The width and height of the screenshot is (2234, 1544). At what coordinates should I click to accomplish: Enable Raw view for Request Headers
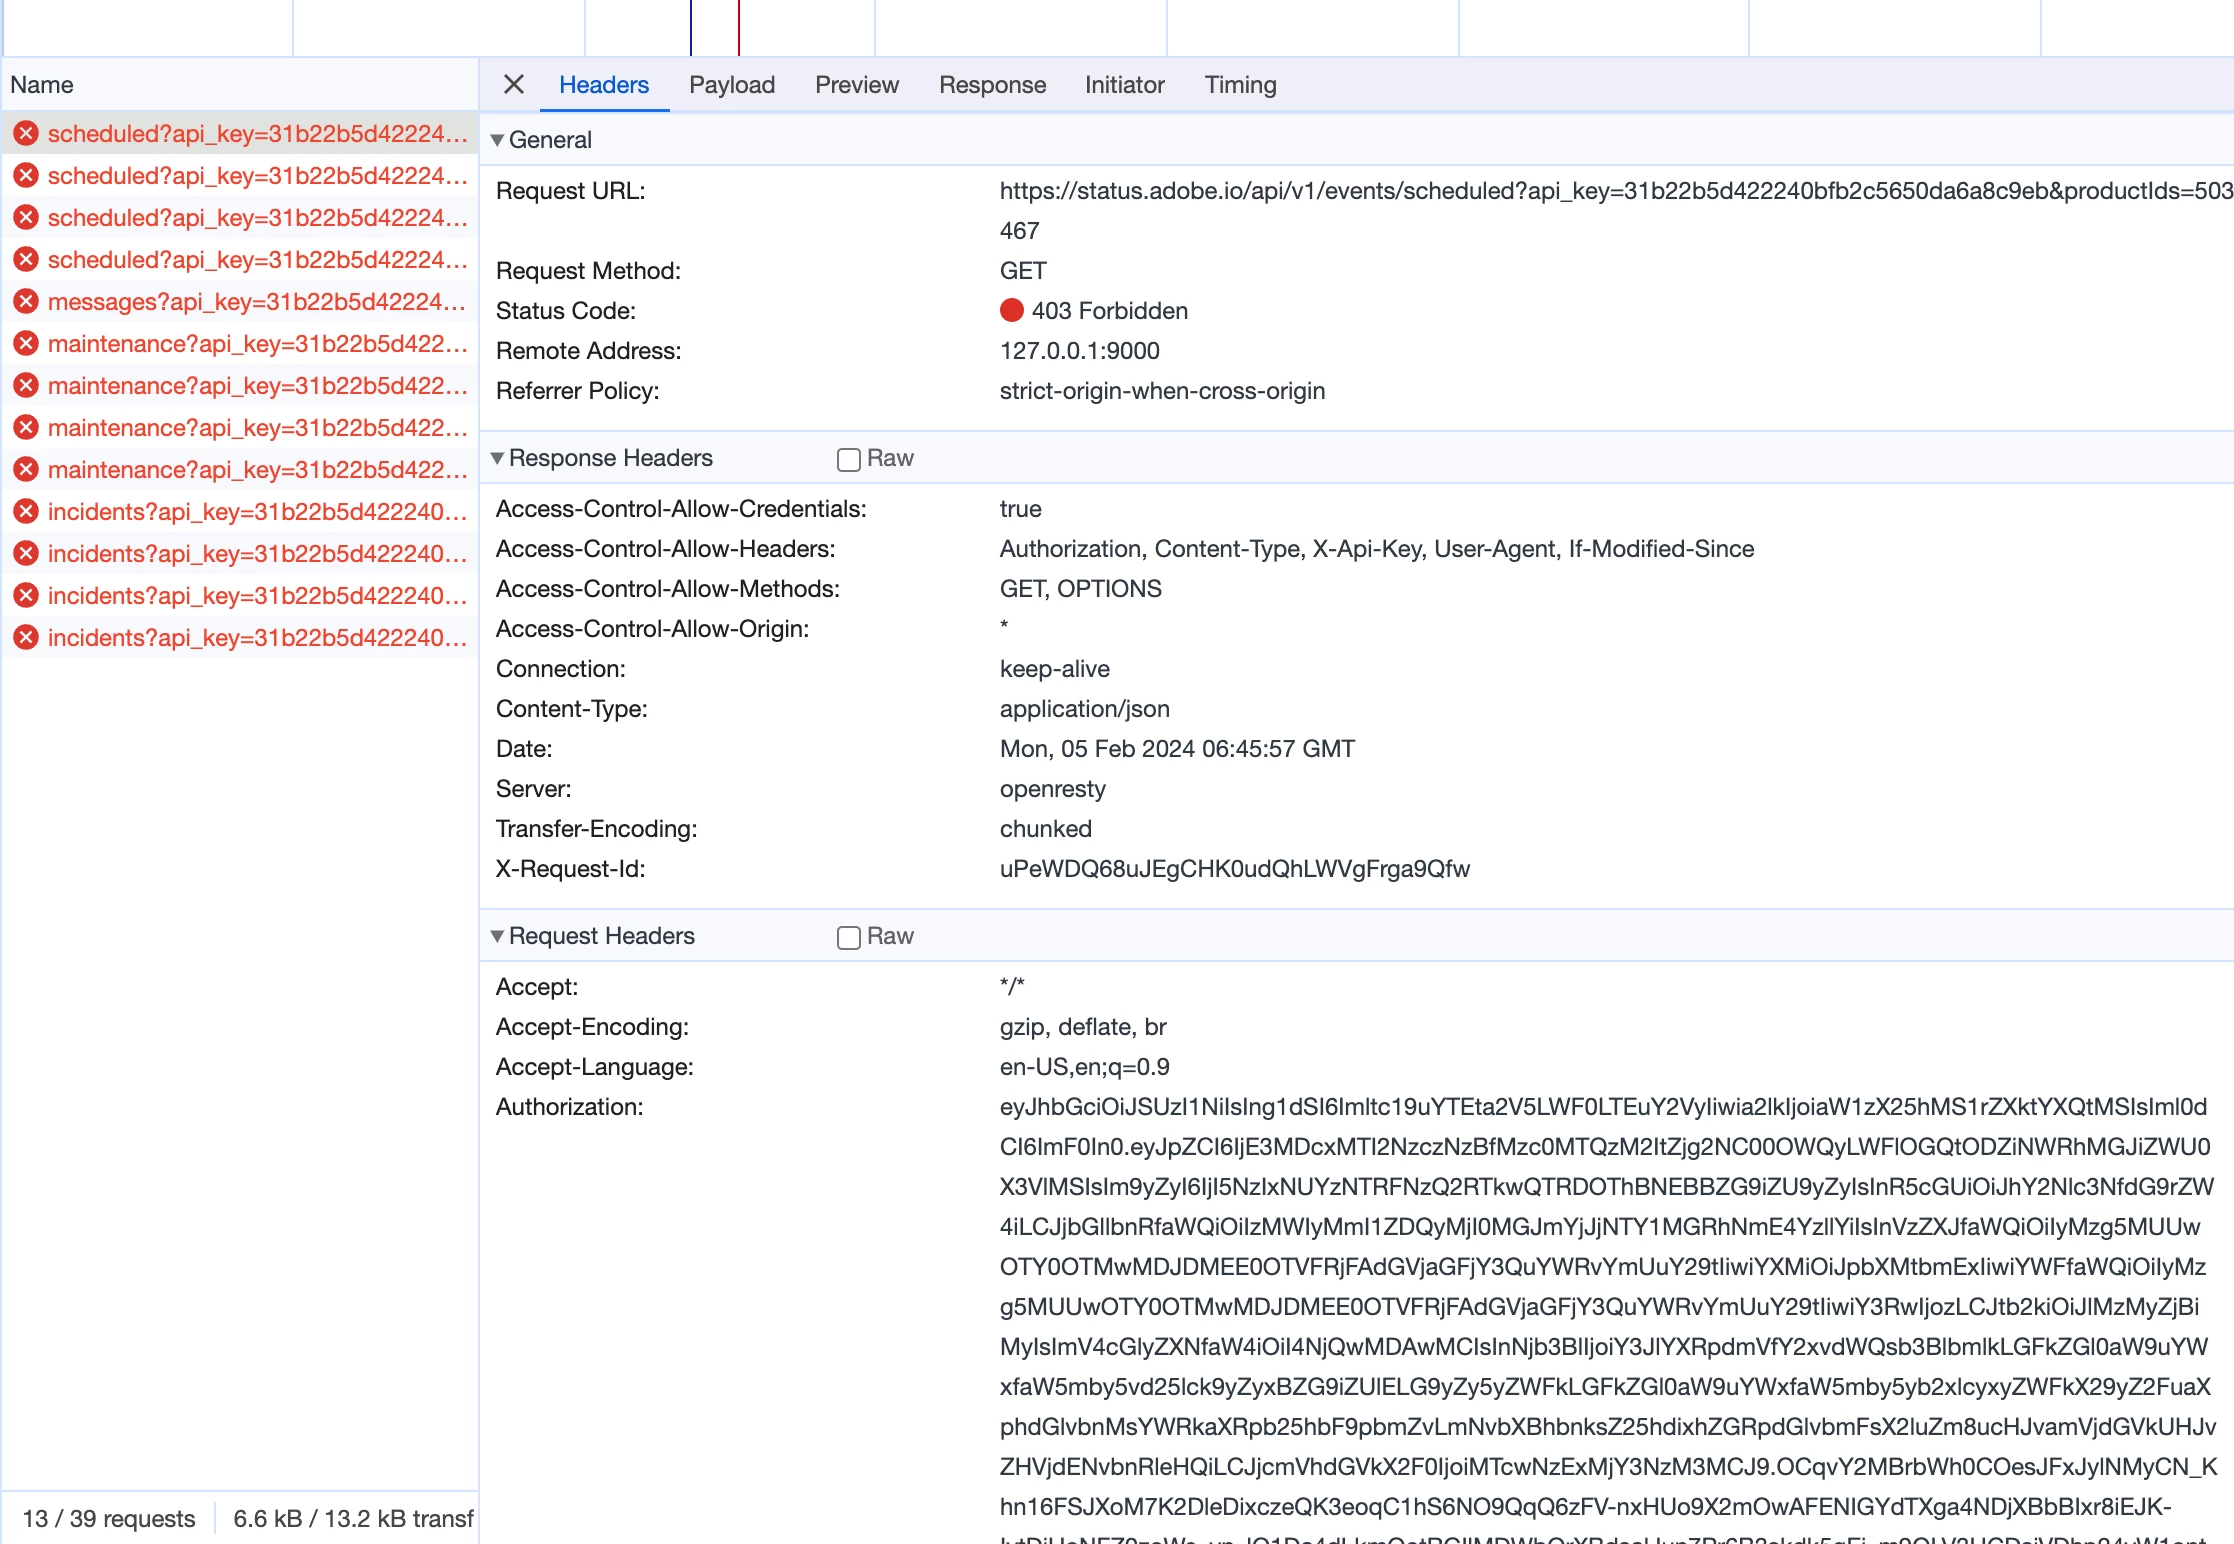(x=849, y=937)
